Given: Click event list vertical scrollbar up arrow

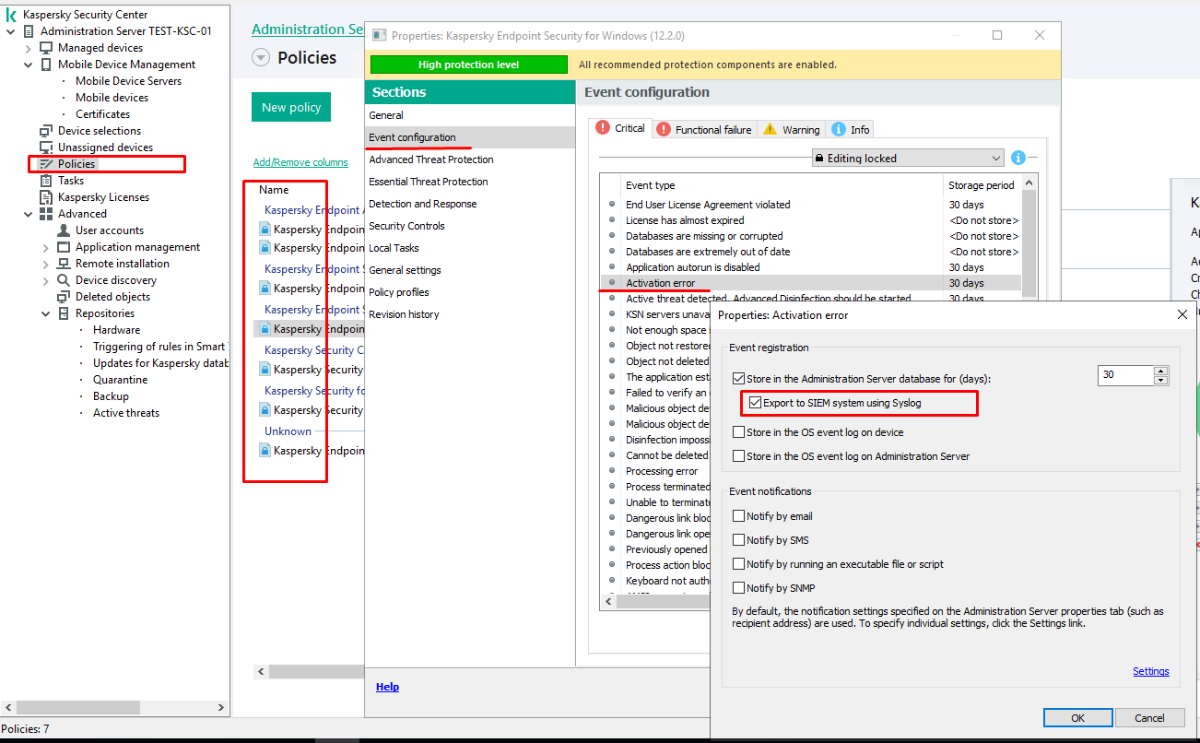Looking at the screenshot, I should [x=1029, y=181].
